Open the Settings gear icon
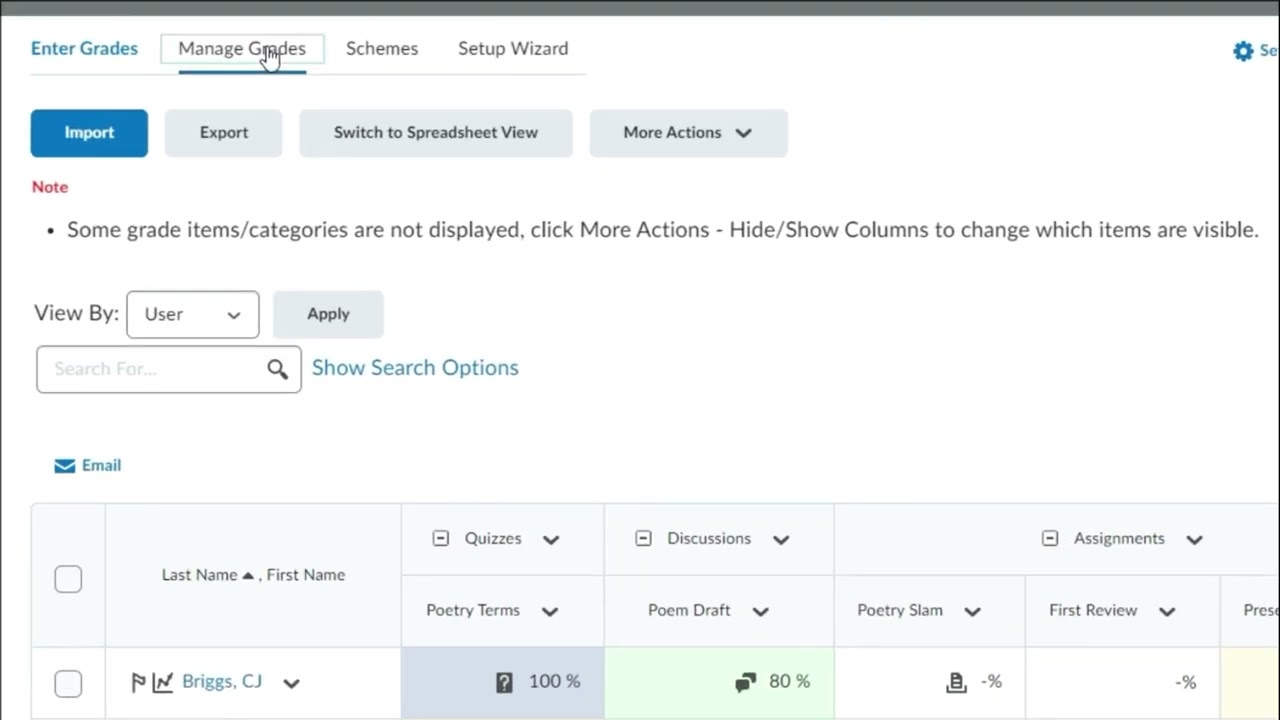The image size is (1280, 720). (x=1243, y=51)
